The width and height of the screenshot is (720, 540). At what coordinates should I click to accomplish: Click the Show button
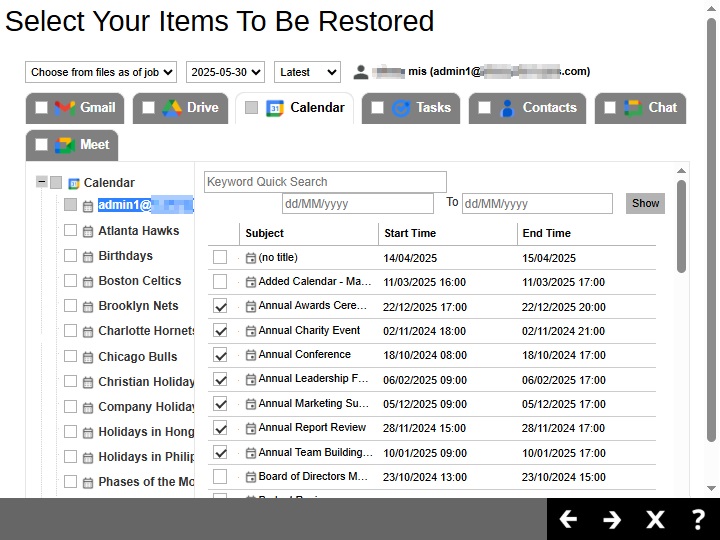(645, 203)
